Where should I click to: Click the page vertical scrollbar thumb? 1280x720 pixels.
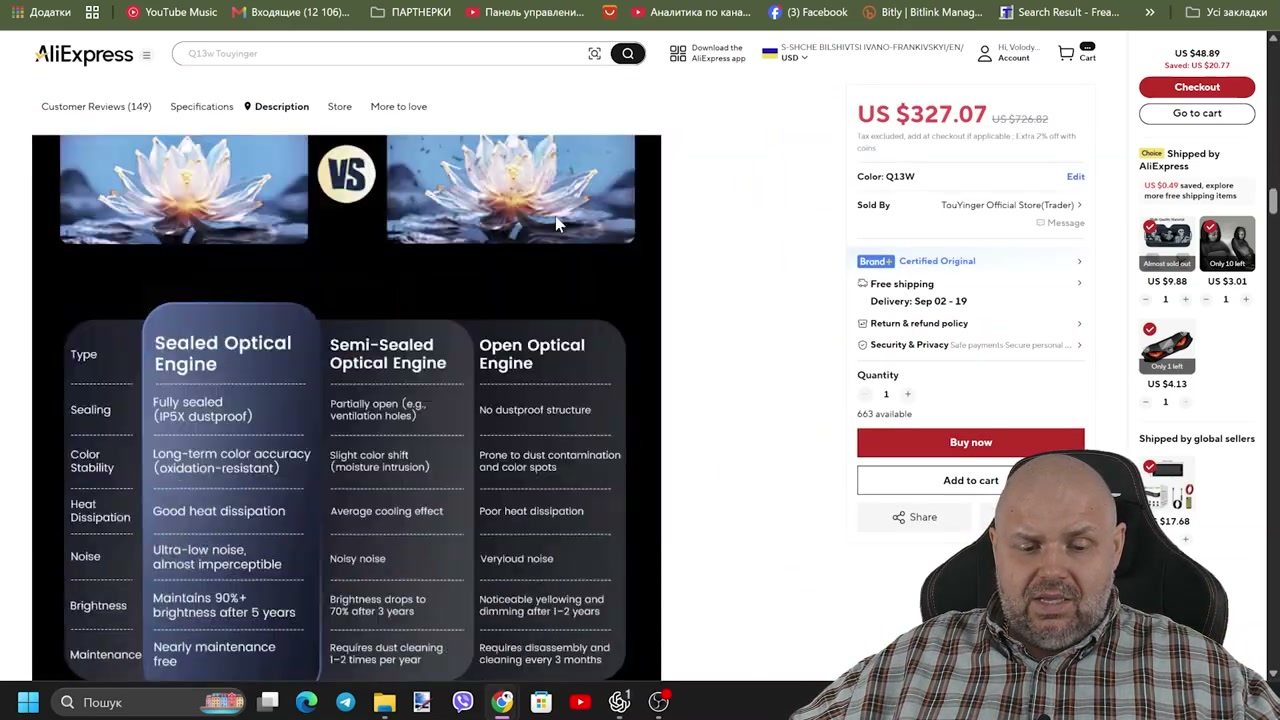(1273, 201)
